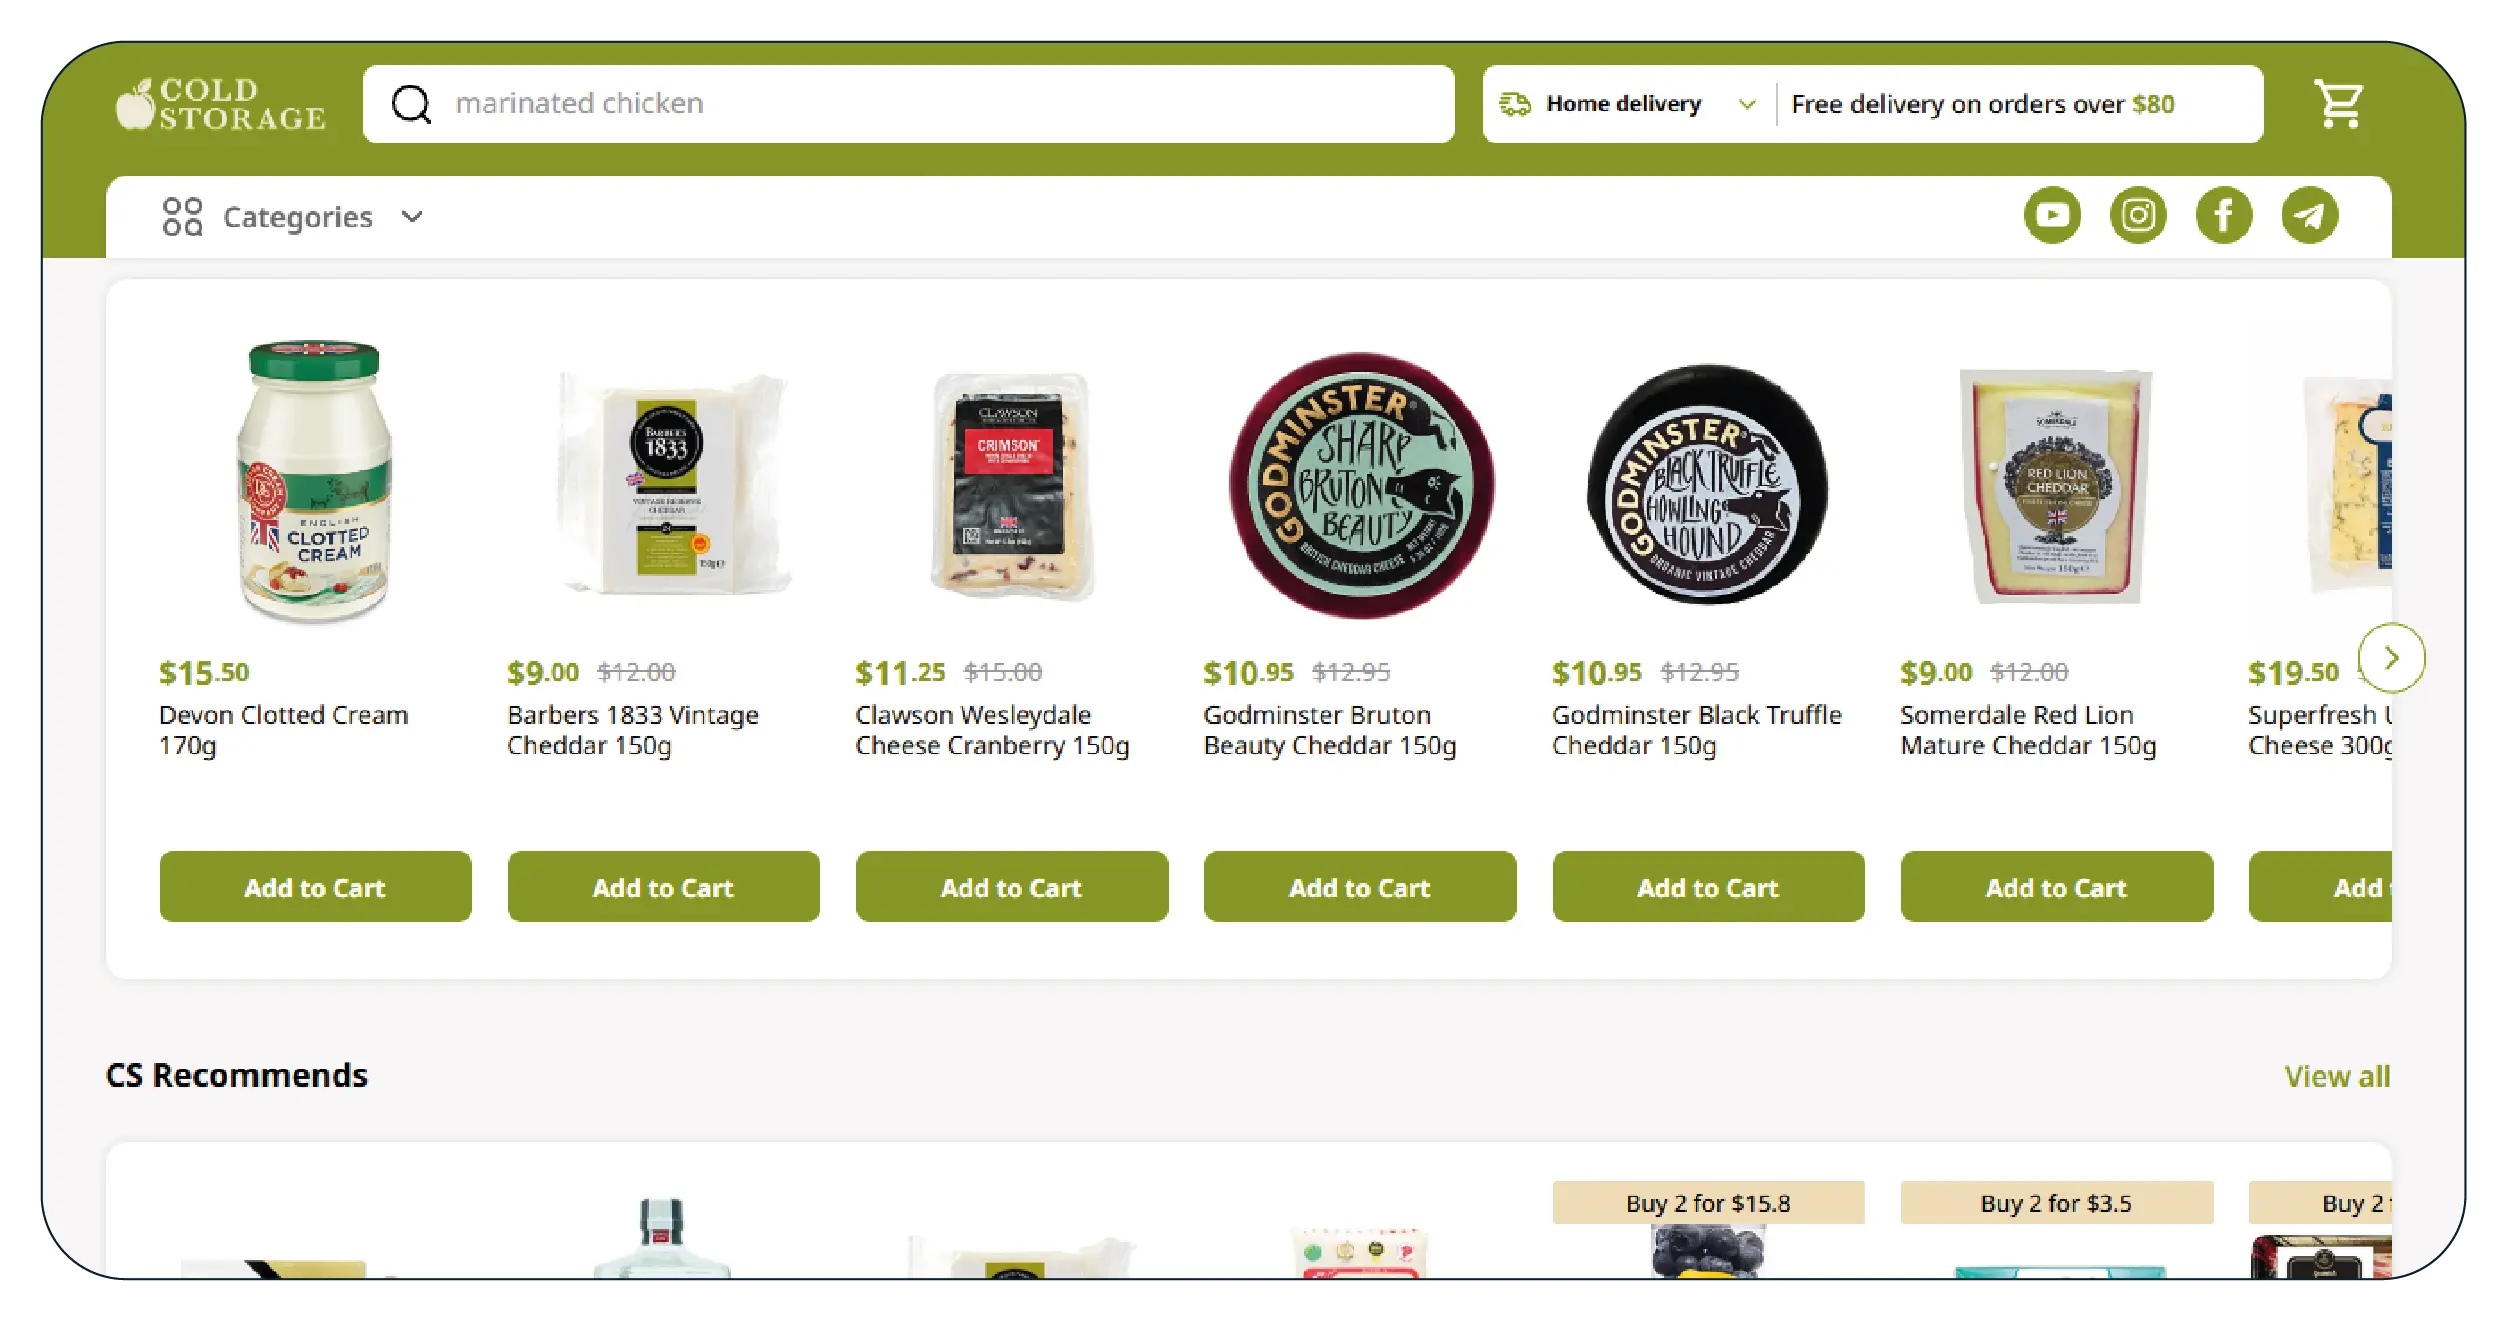2509x1321 pixels.
Task: Click the search magnifier icon
Action: 411,104
